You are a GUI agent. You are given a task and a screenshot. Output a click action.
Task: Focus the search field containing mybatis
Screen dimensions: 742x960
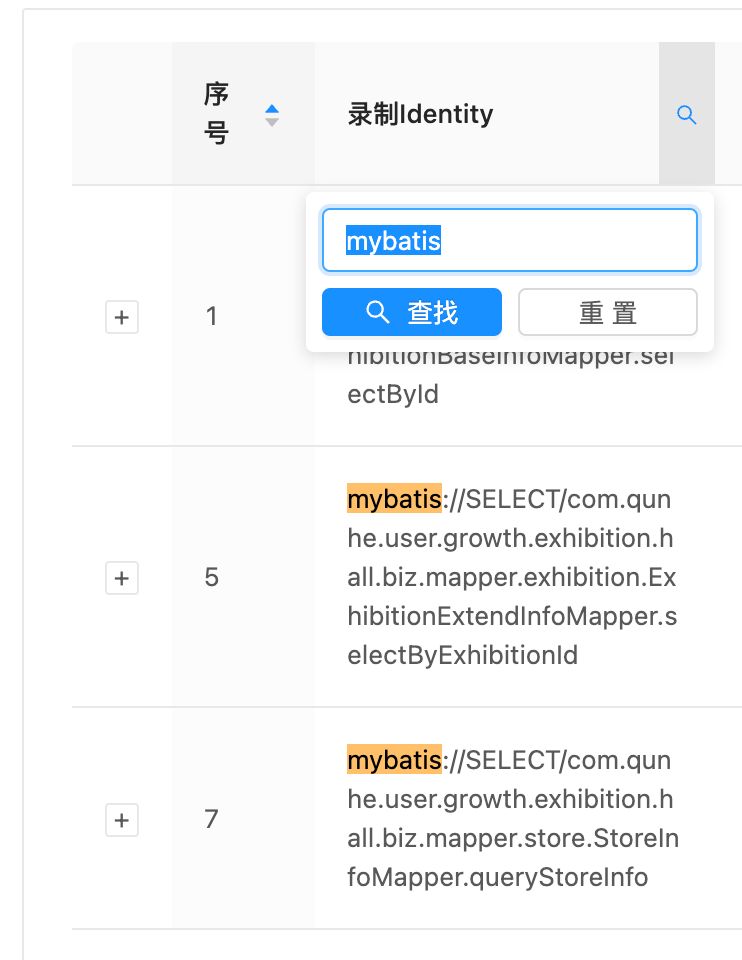tap(509, 240)
